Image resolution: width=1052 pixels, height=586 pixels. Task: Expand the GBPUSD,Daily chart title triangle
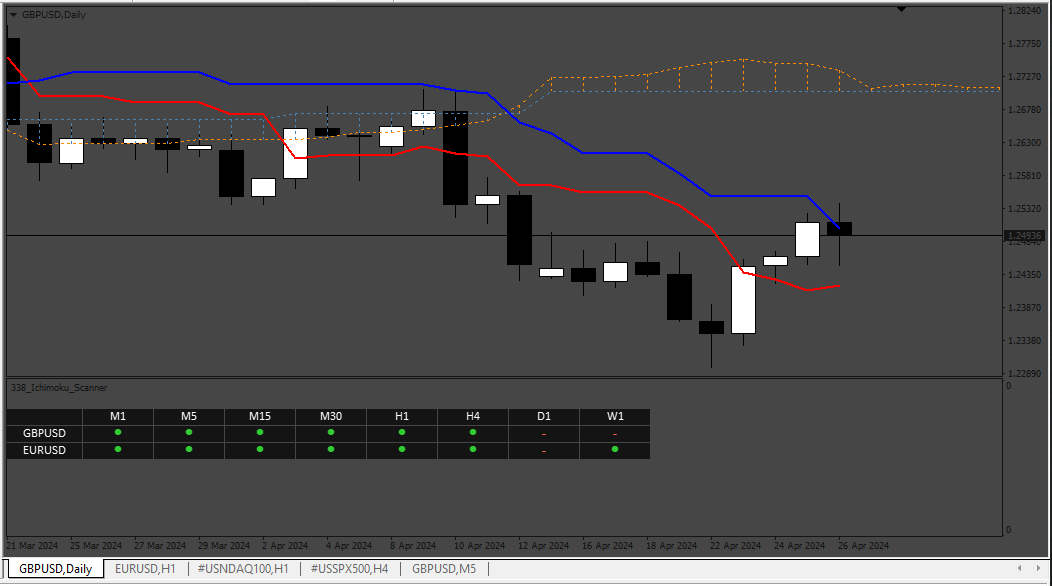[13, 15]
